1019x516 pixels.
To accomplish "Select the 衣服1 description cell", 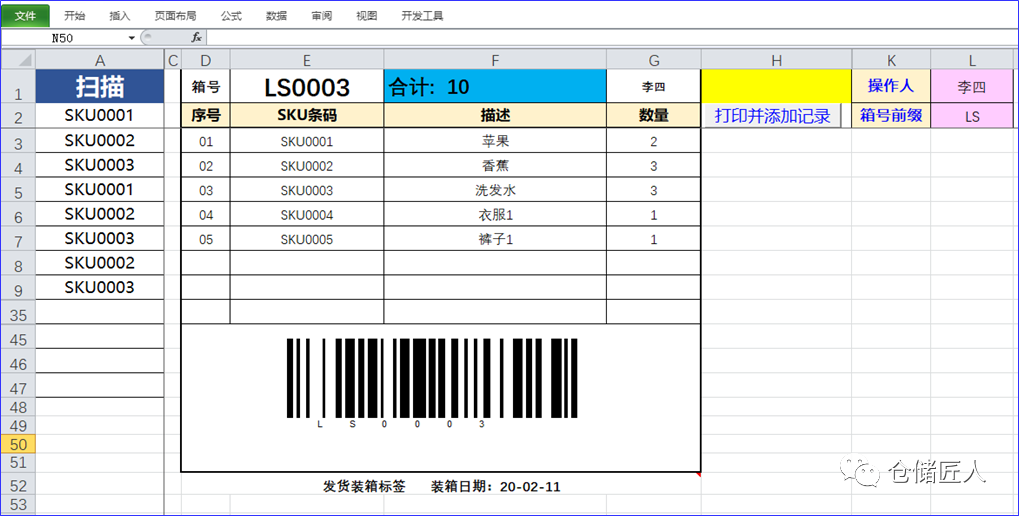I will click(x=495, y=214).
